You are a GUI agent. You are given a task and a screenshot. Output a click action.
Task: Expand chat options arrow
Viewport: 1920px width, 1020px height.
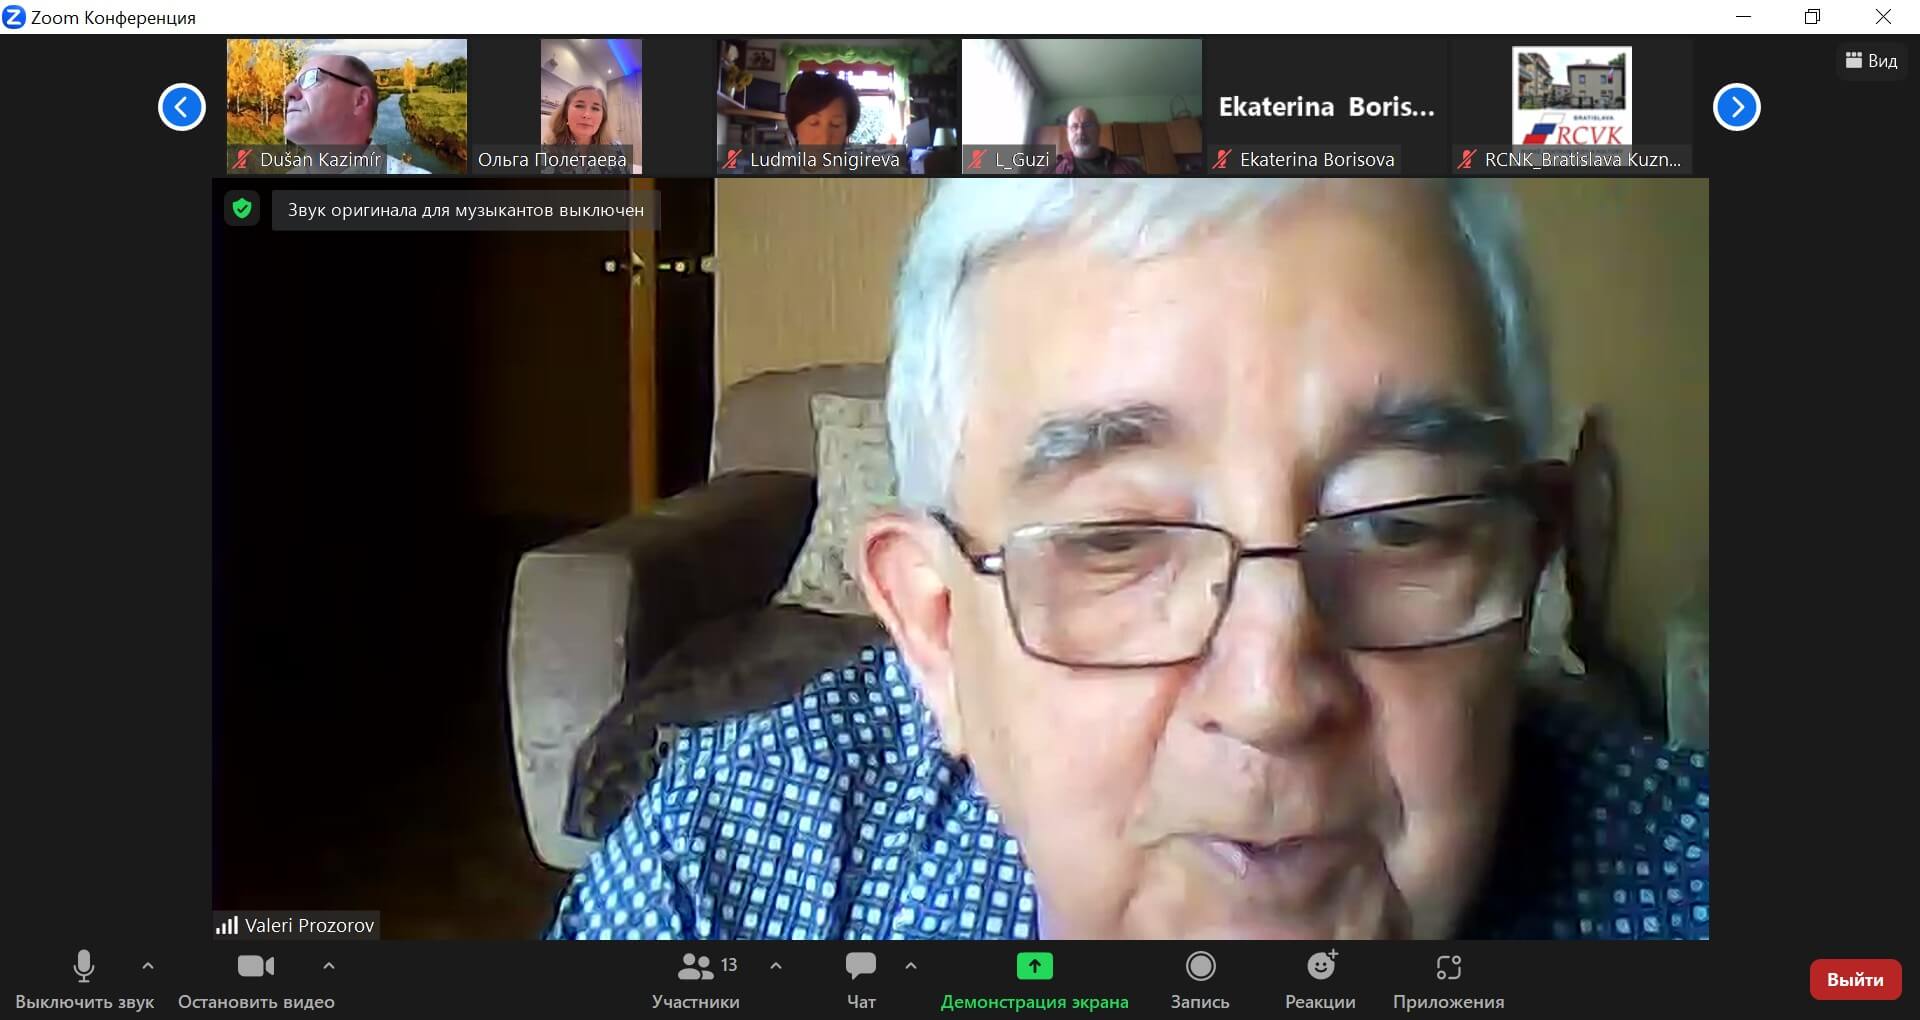910,966
